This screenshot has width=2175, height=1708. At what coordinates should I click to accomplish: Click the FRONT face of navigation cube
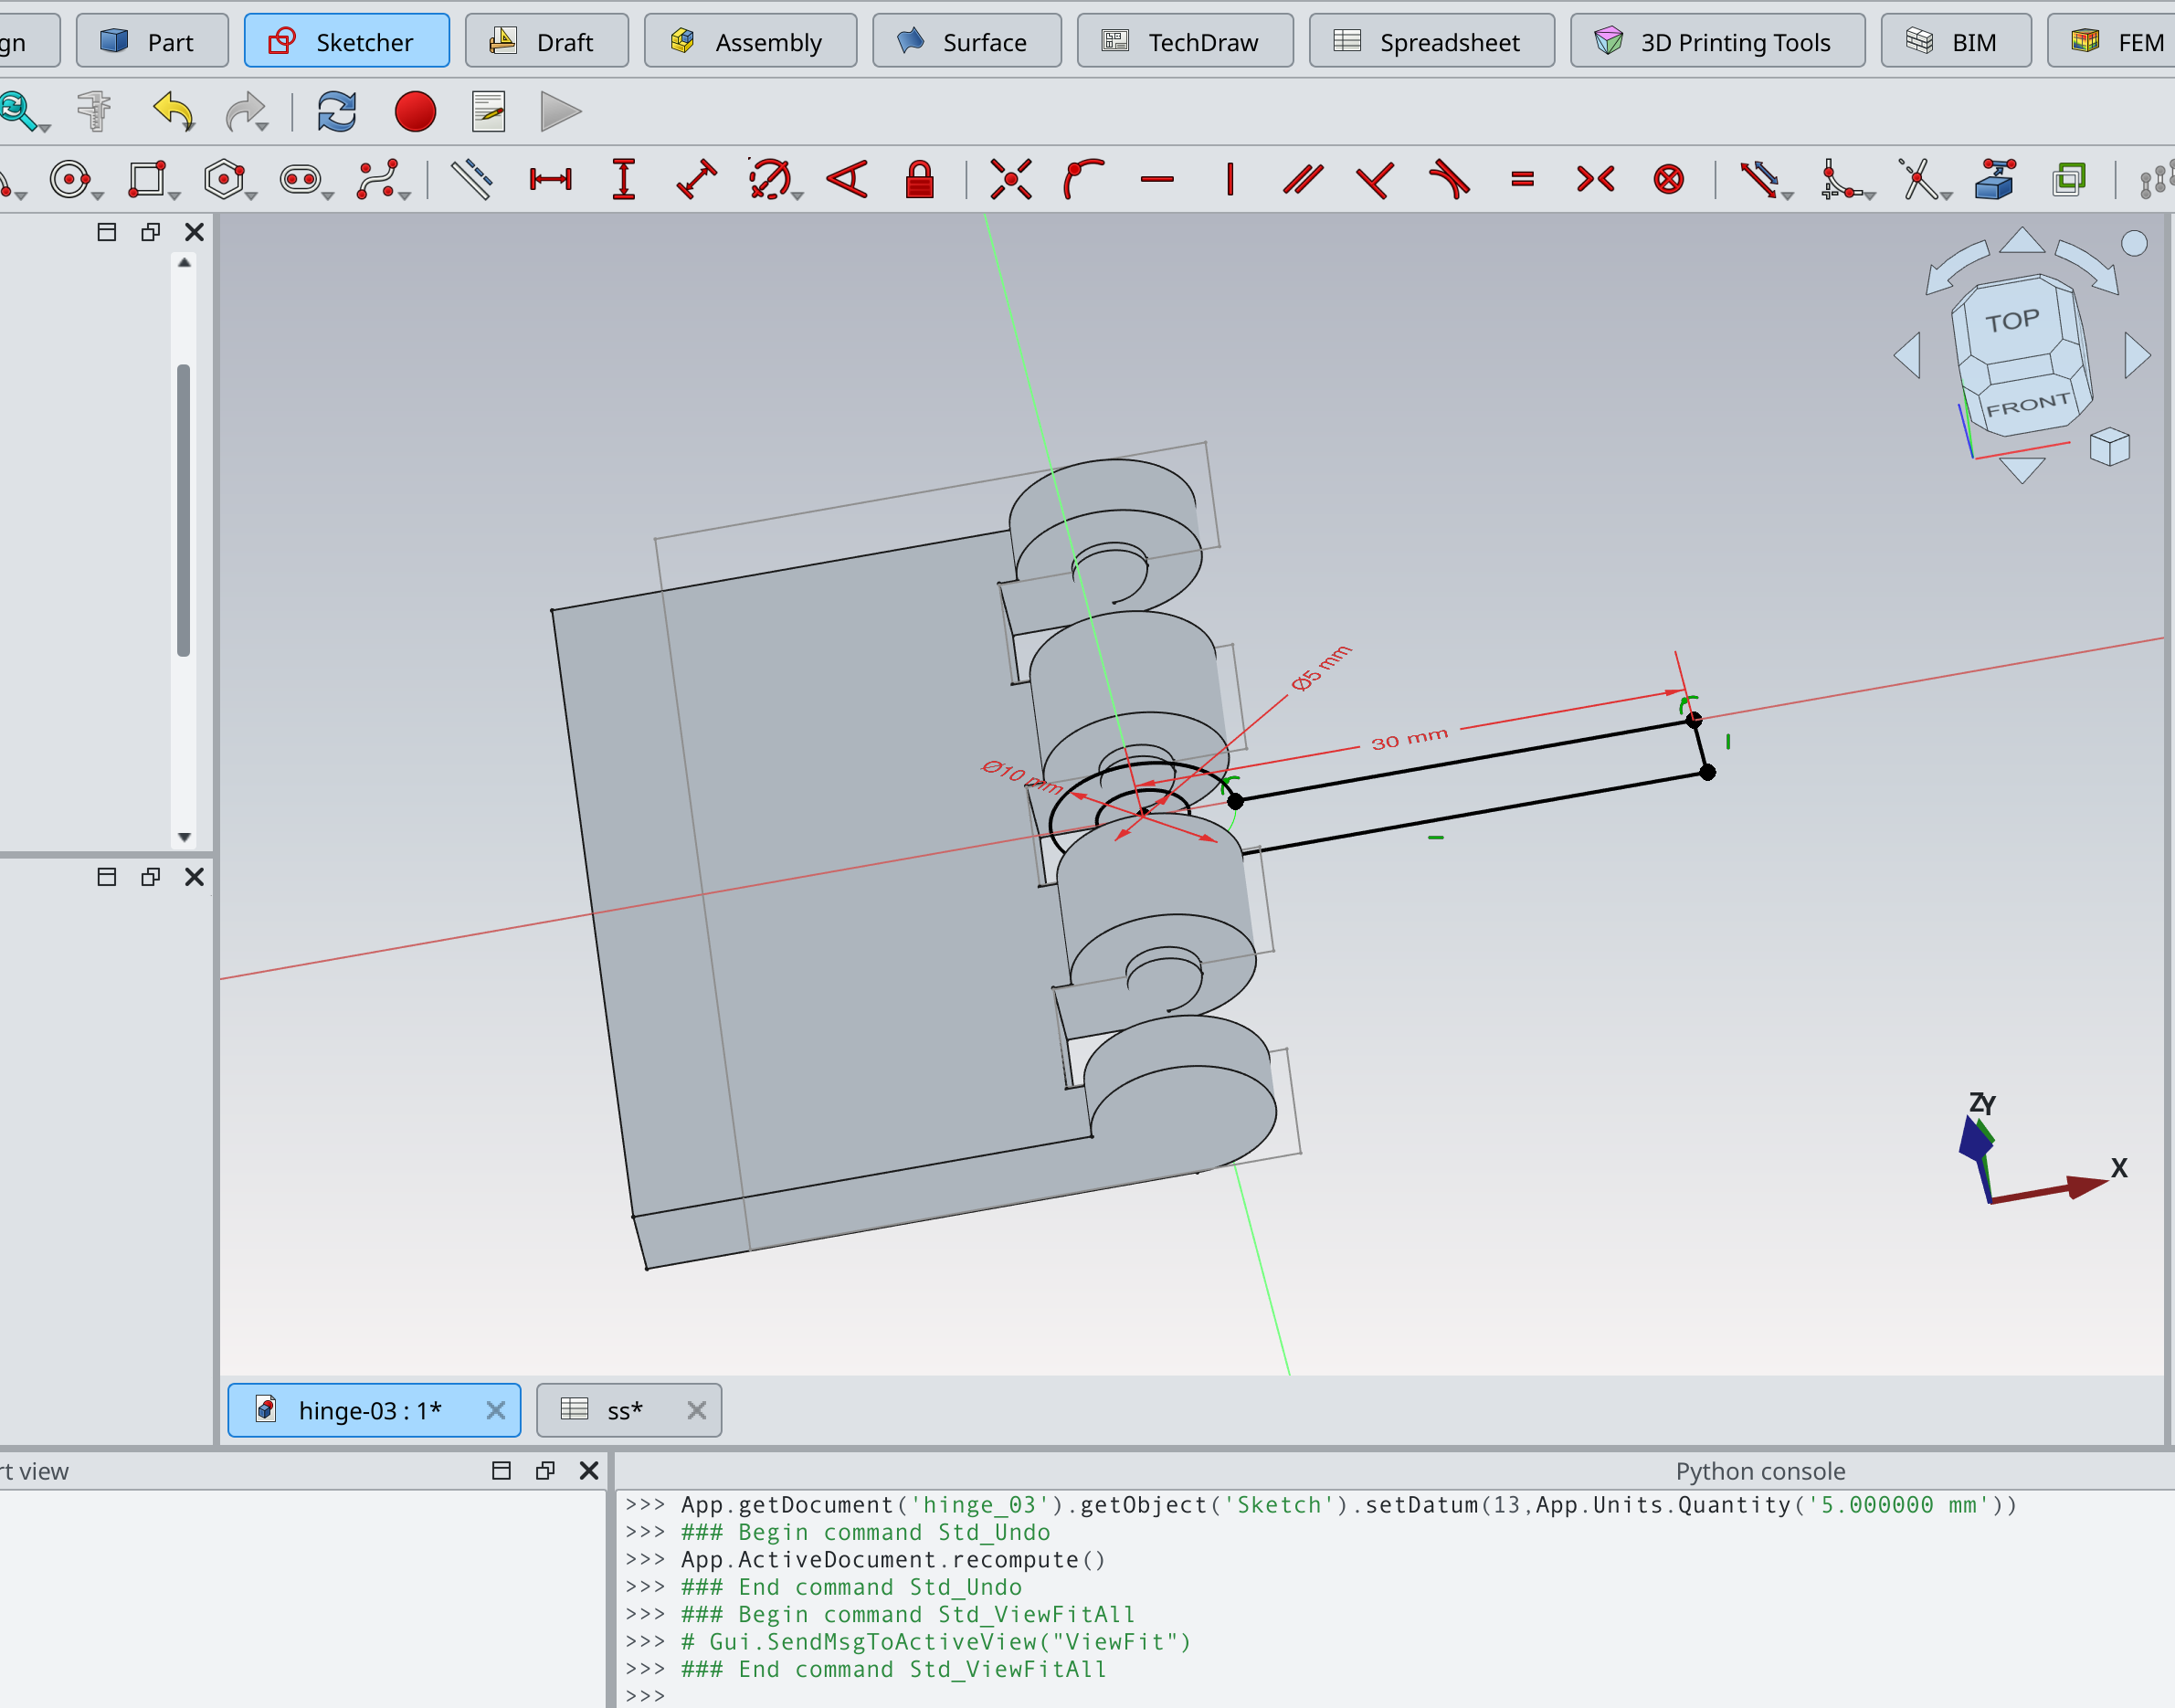pyautogui.click(x=2027, y=405)
